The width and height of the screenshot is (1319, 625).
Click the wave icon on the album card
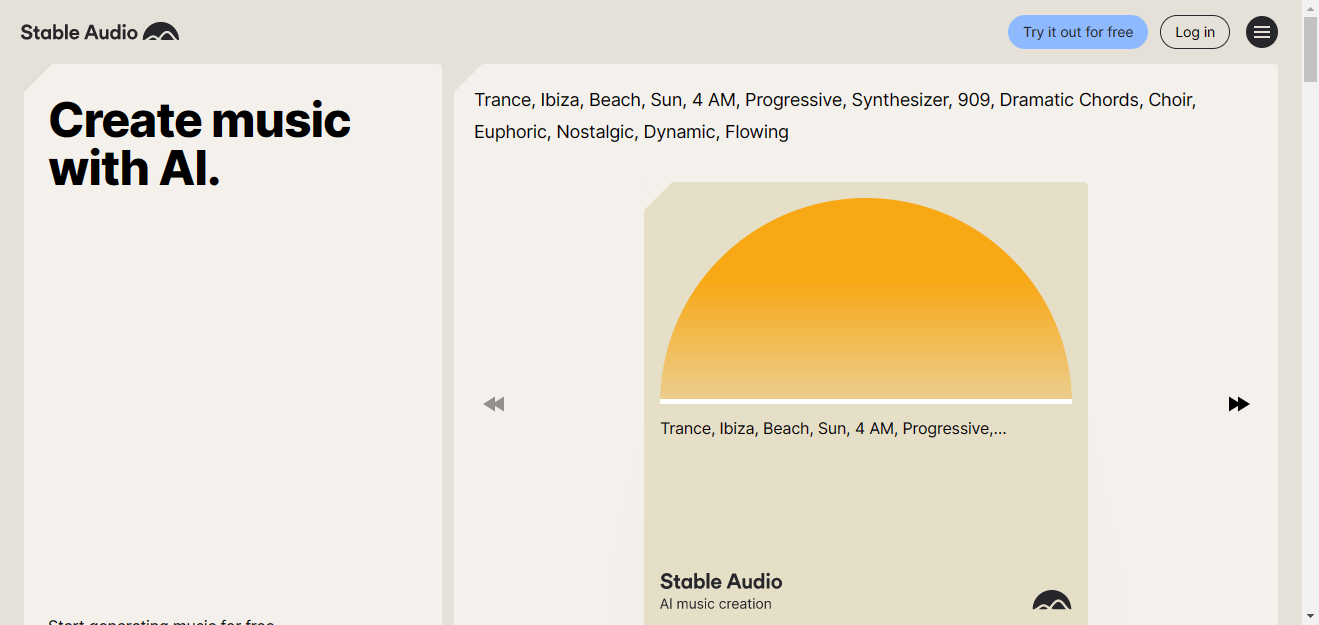pyautogui.click(x=1053, y=602)
